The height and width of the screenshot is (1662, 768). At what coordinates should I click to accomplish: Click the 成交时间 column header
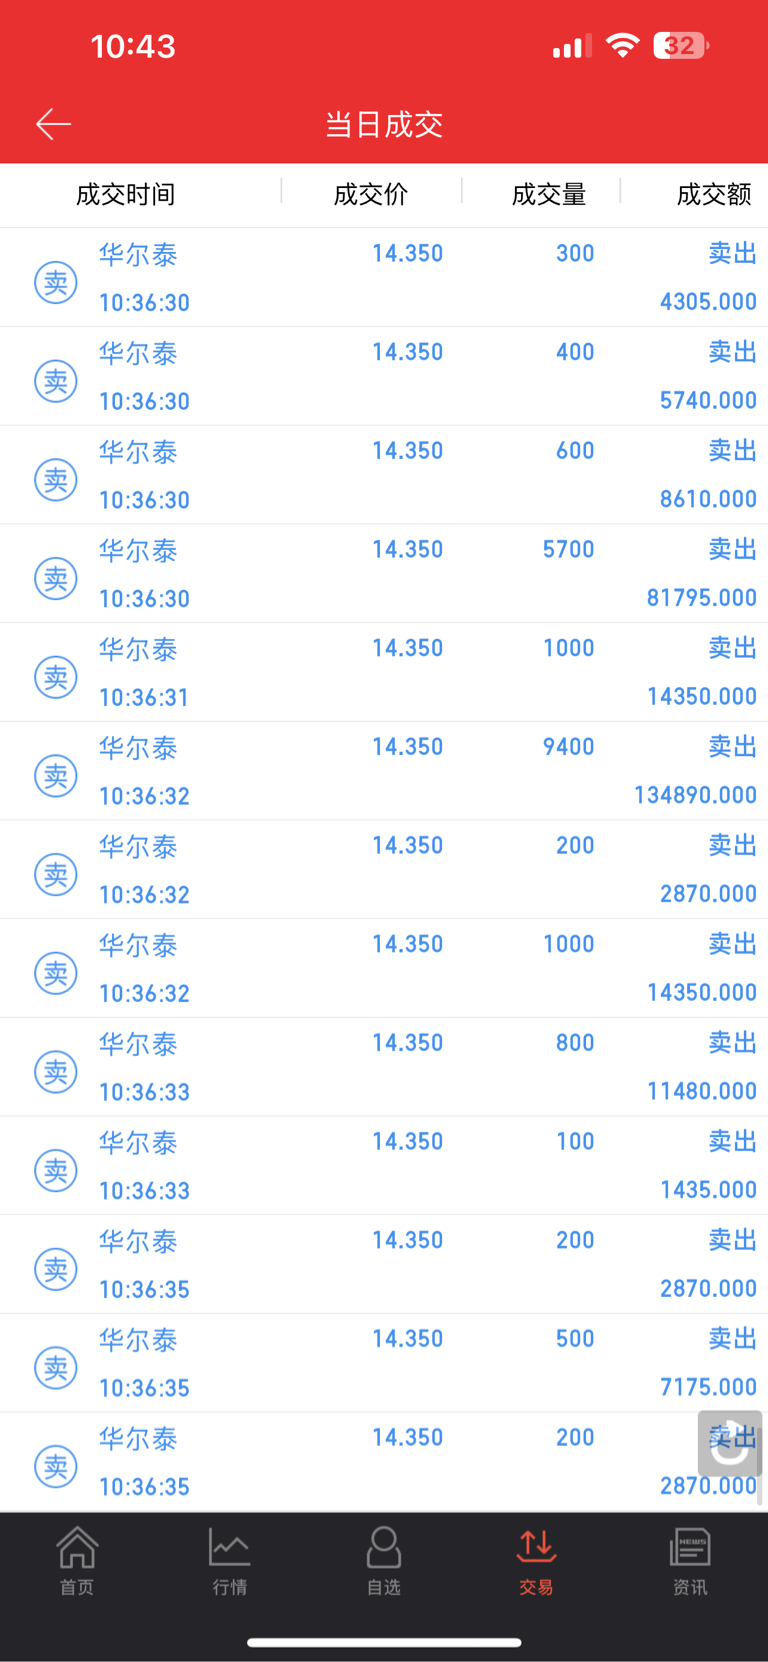(x=126, y=194)
